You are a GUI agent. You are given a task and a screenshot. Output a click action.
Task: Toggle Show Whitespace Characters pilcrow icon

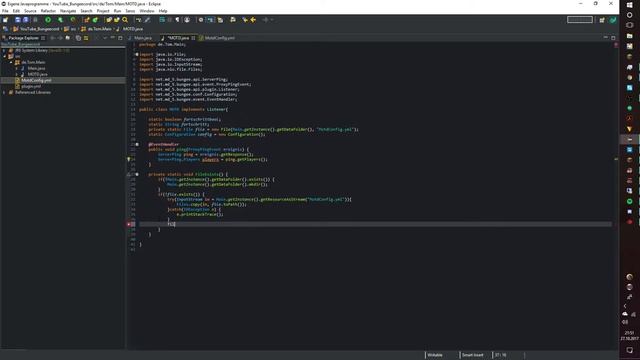(x=177, y=20)
